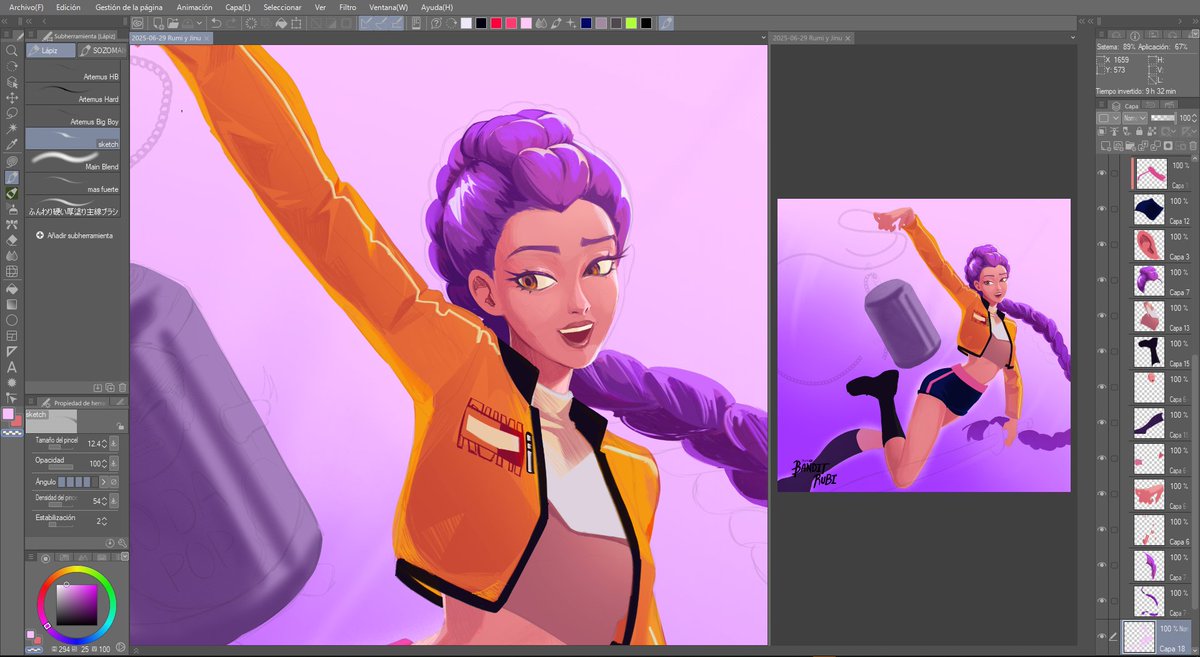Open the Capa(L) menu
The height and width of the screenshot is (657, 1200).
(238, 7)
